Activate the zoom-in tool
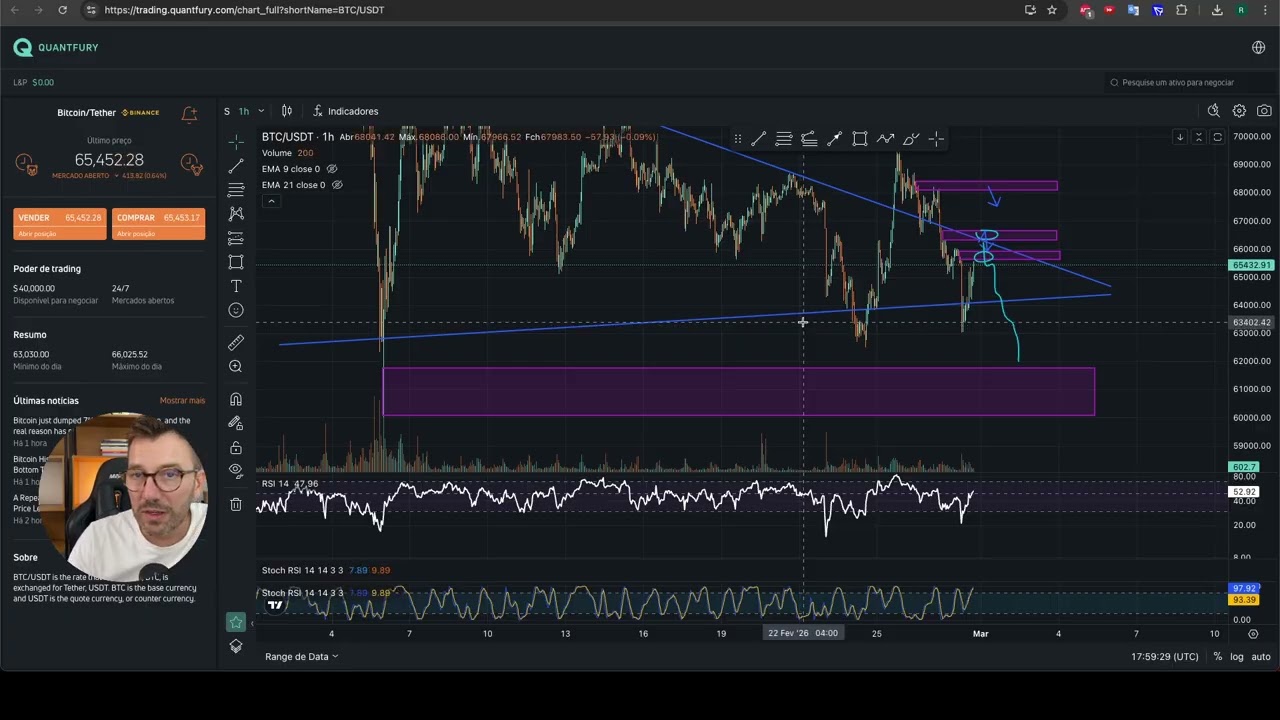 (x=236, y=366)
